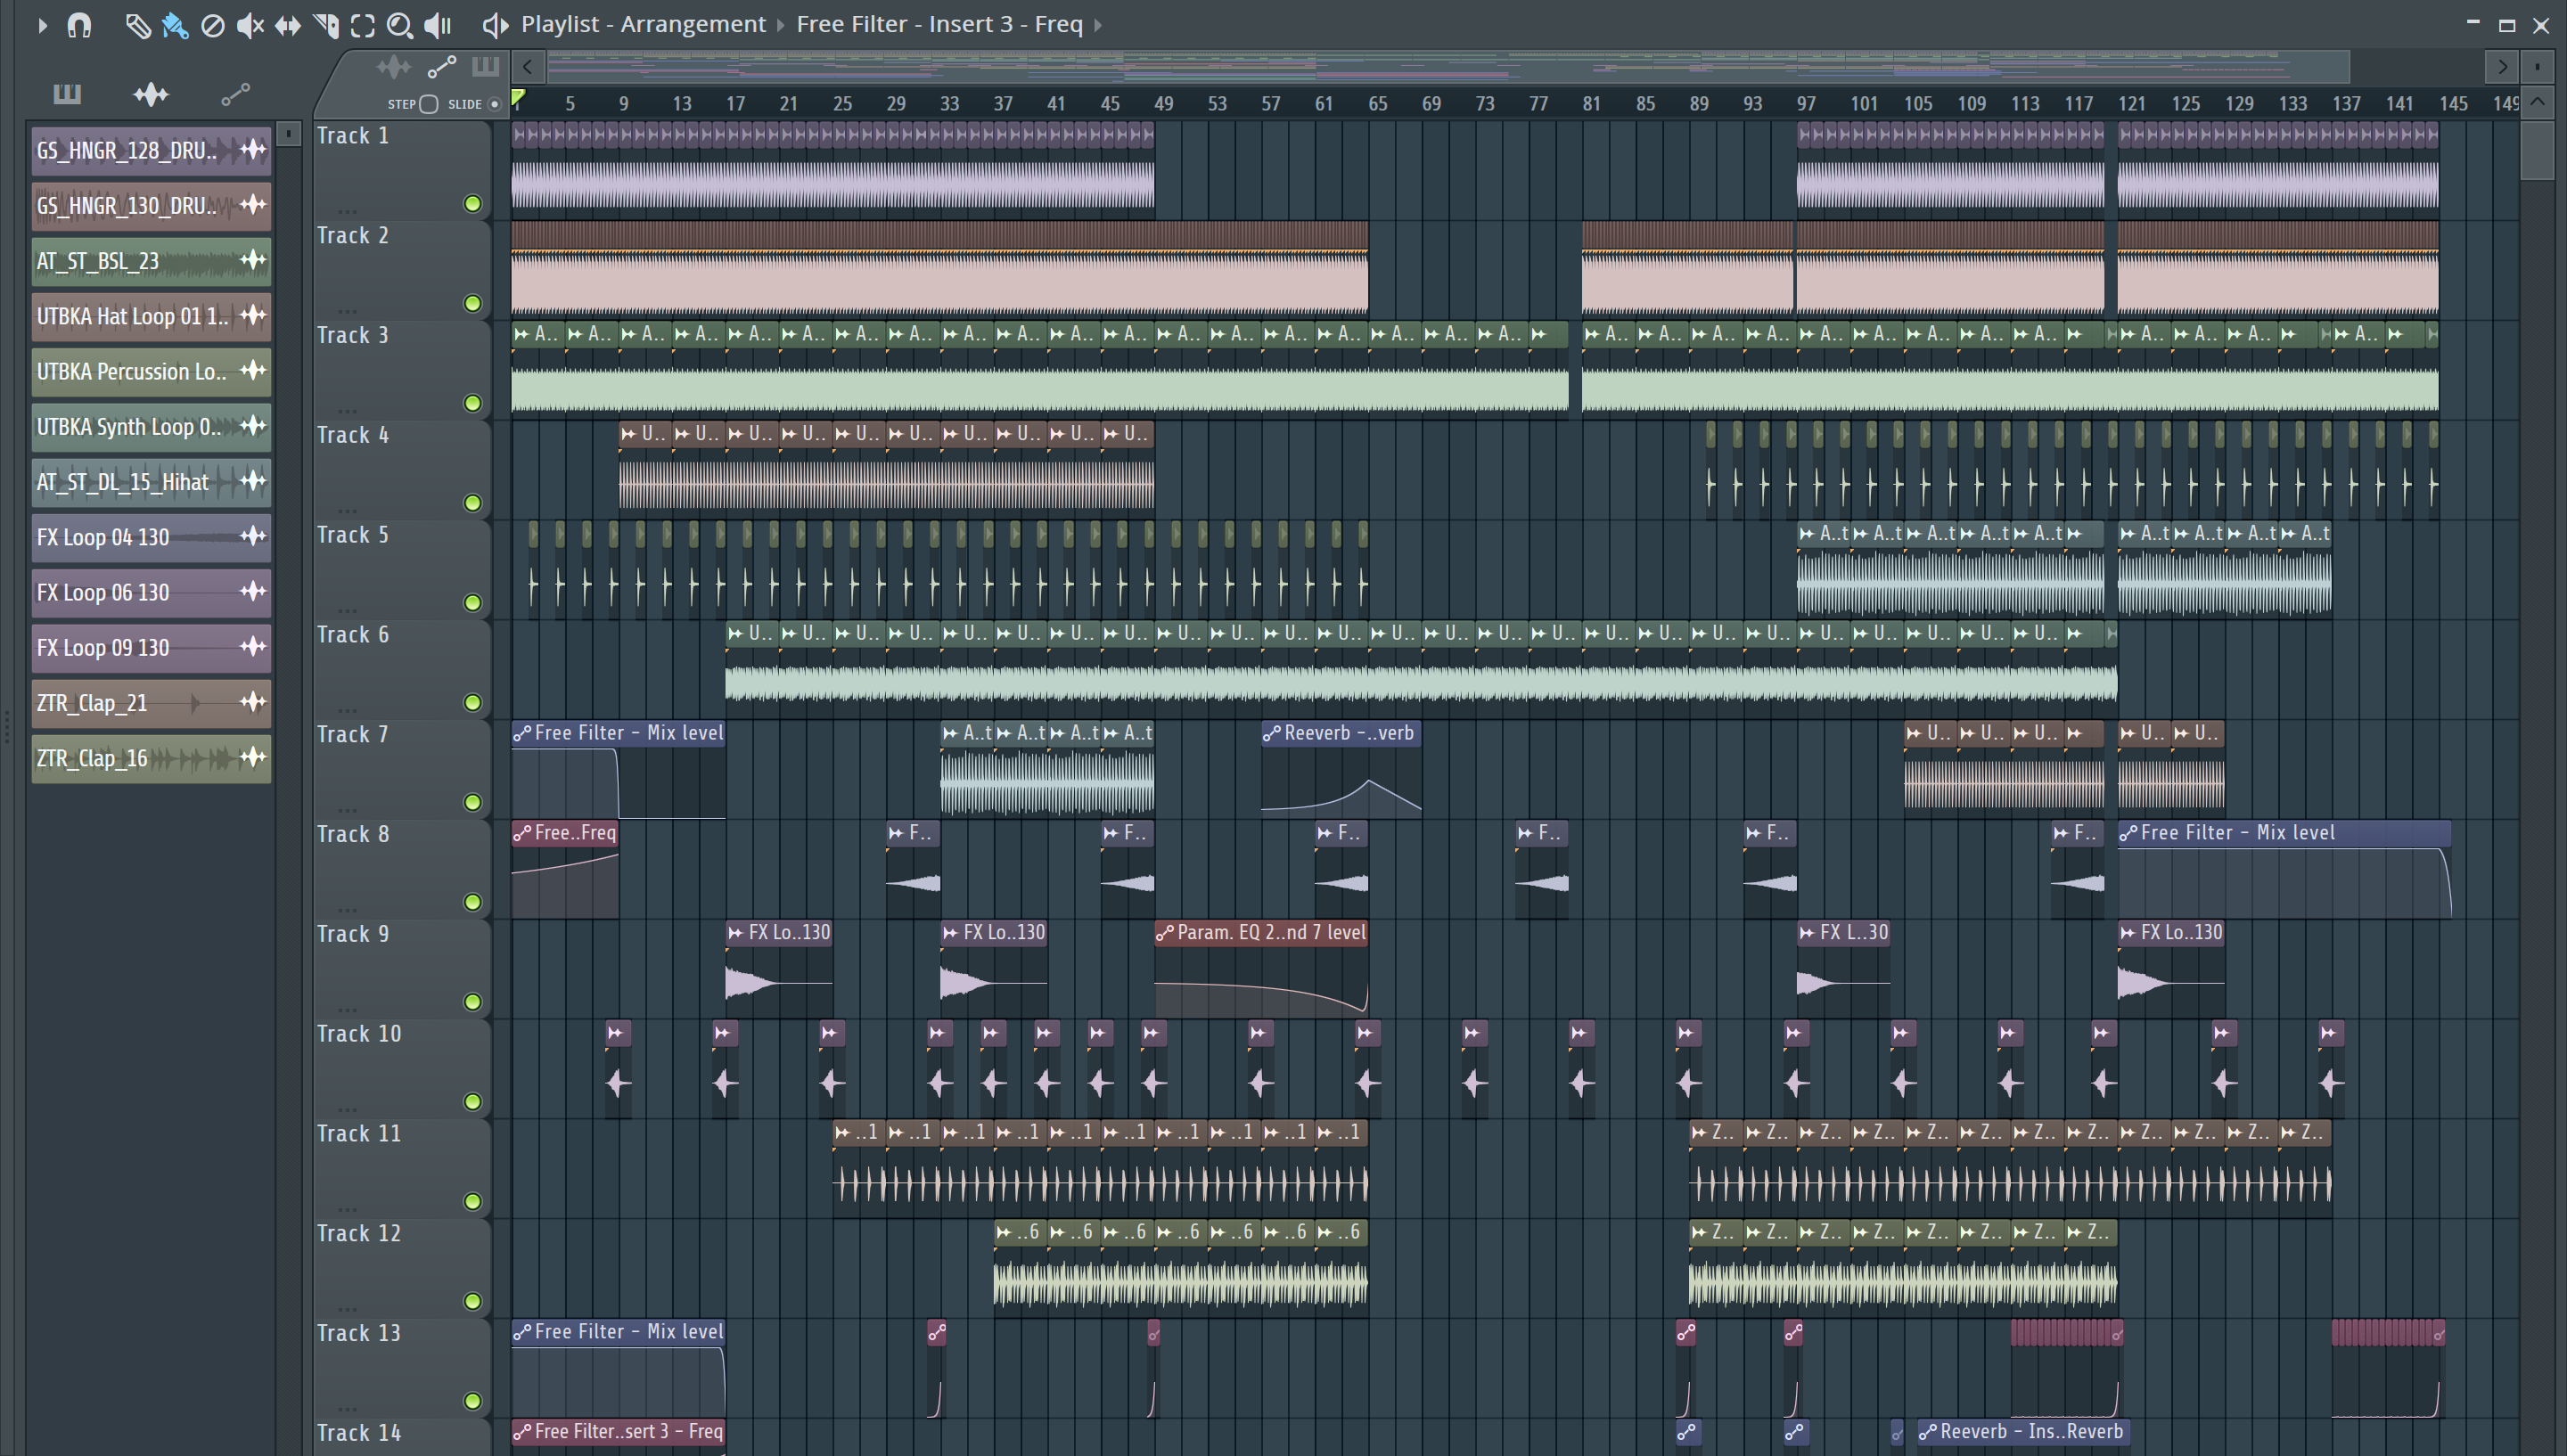Select the Slip tool
This screenshot has width=2567, height=1456.
pos(288,25)
